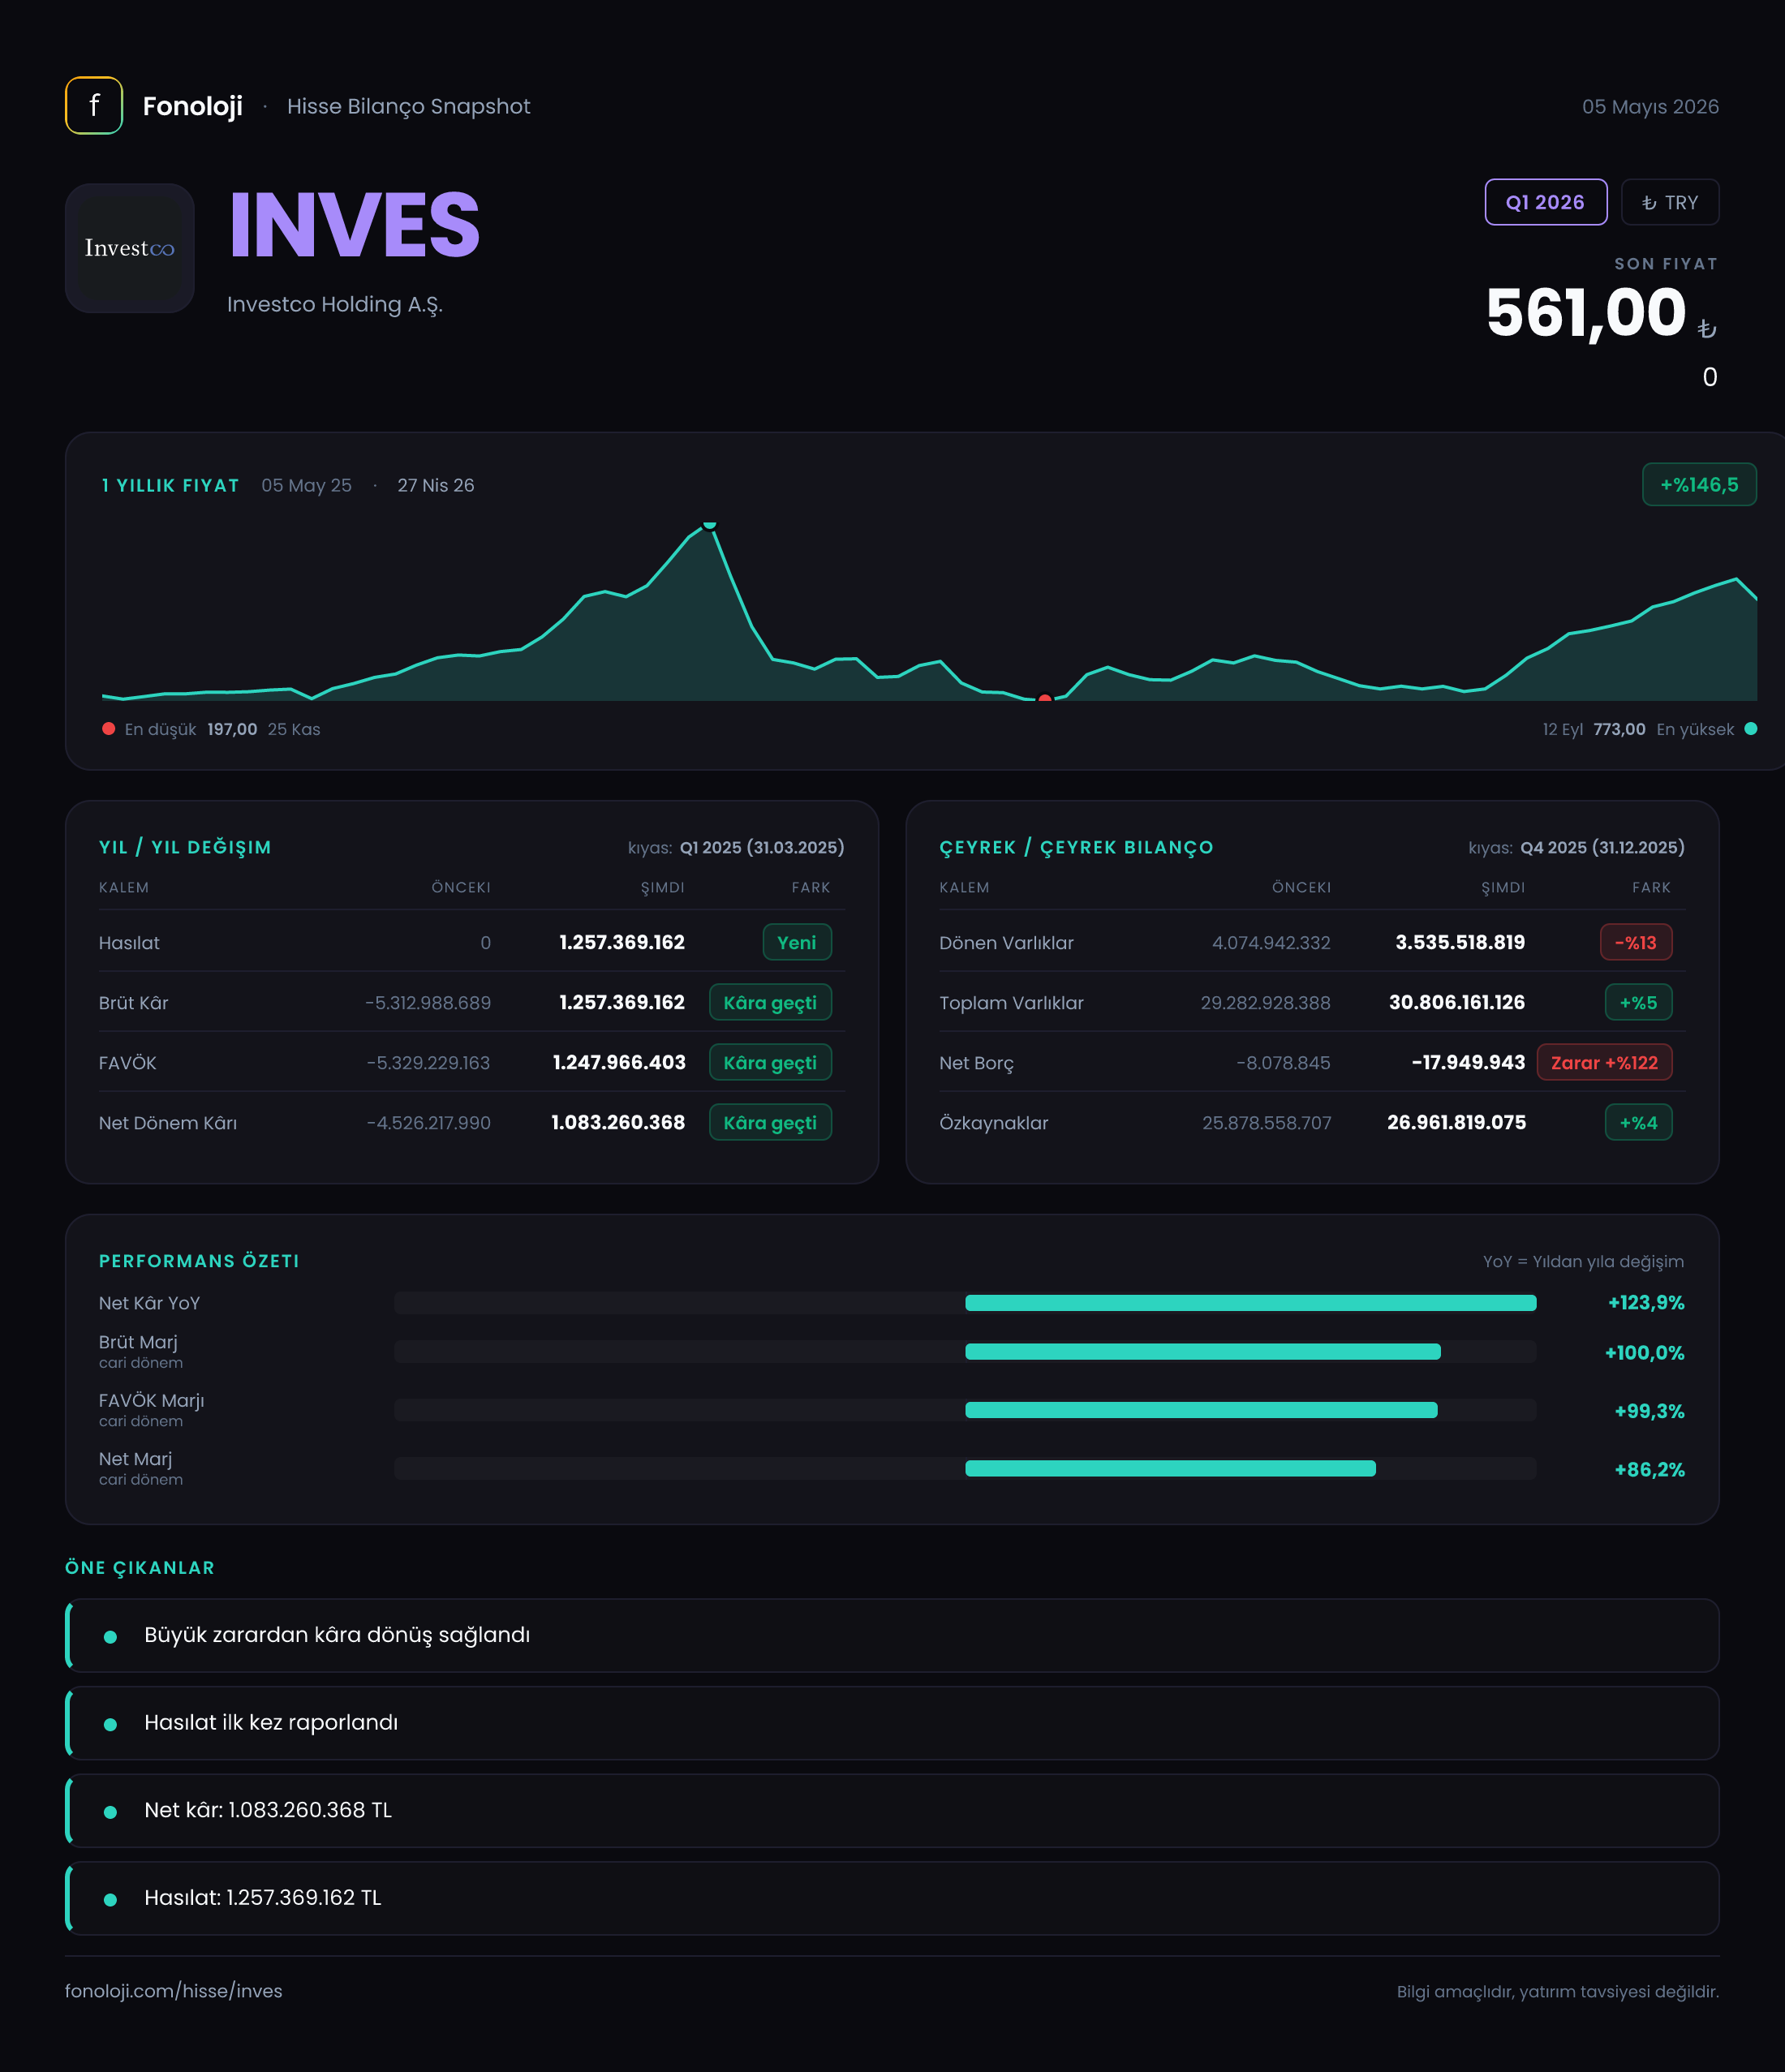Click the Yeni badge in Hasılat row
The height and width of the screenshot is (2072, 1785).
point(796,942)
